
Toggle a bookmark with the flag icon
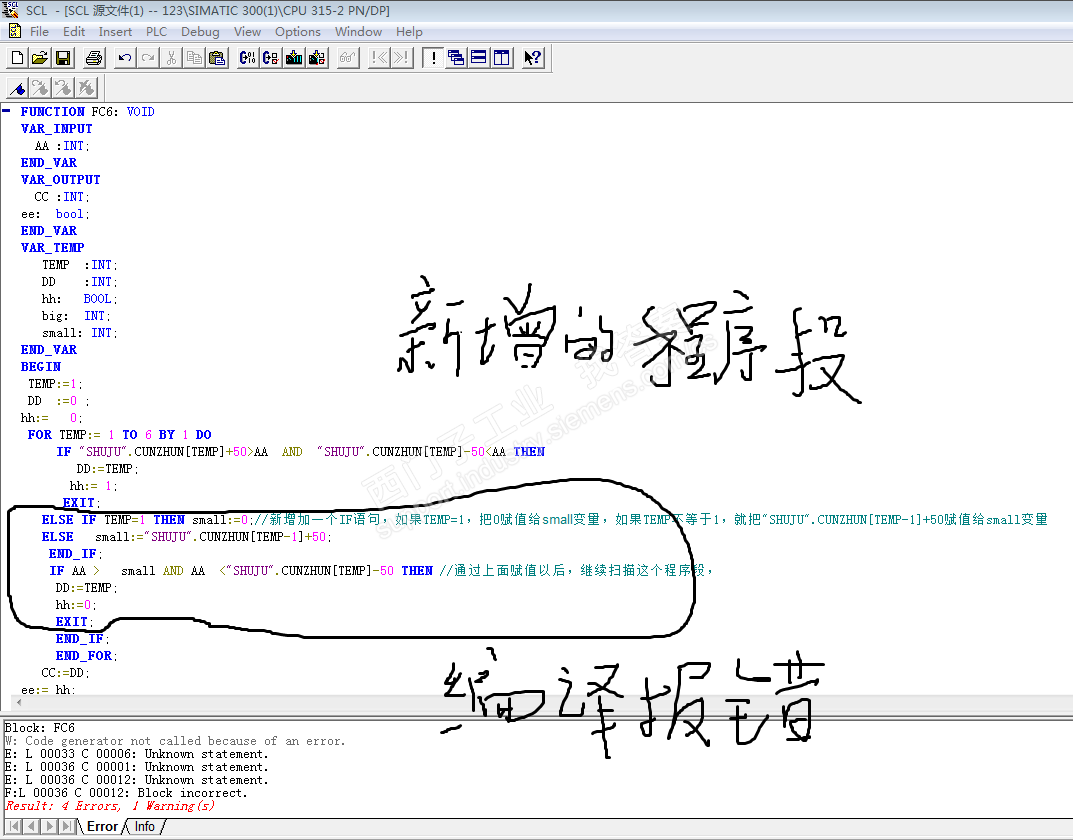(17, 88)
